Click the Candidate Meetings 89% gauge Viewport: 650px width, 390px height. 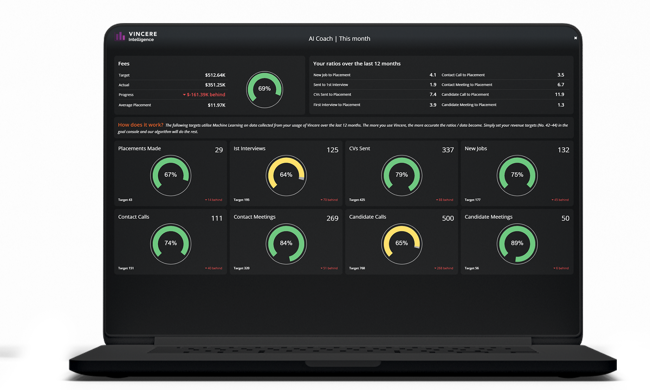coord(517,244)
